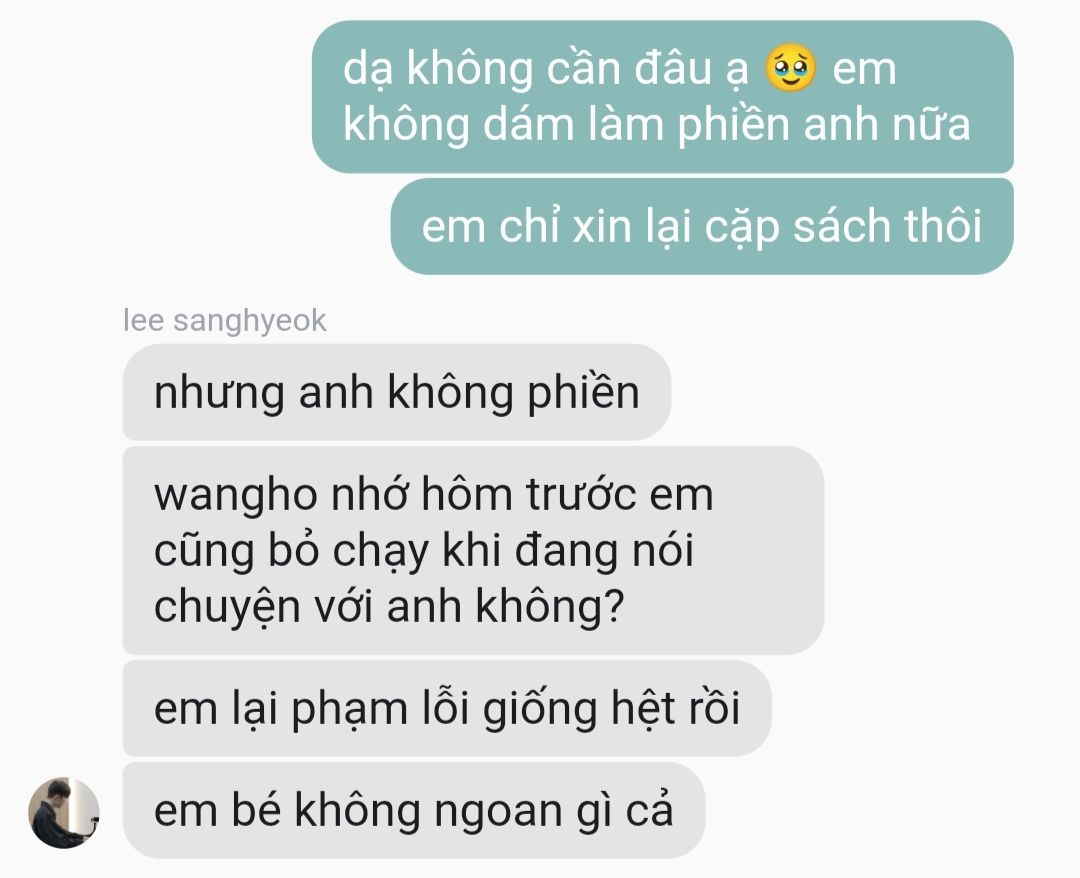
Task: Select the message starting with 'wangho nhớ hôm trước'
Action: pos(473,550)
